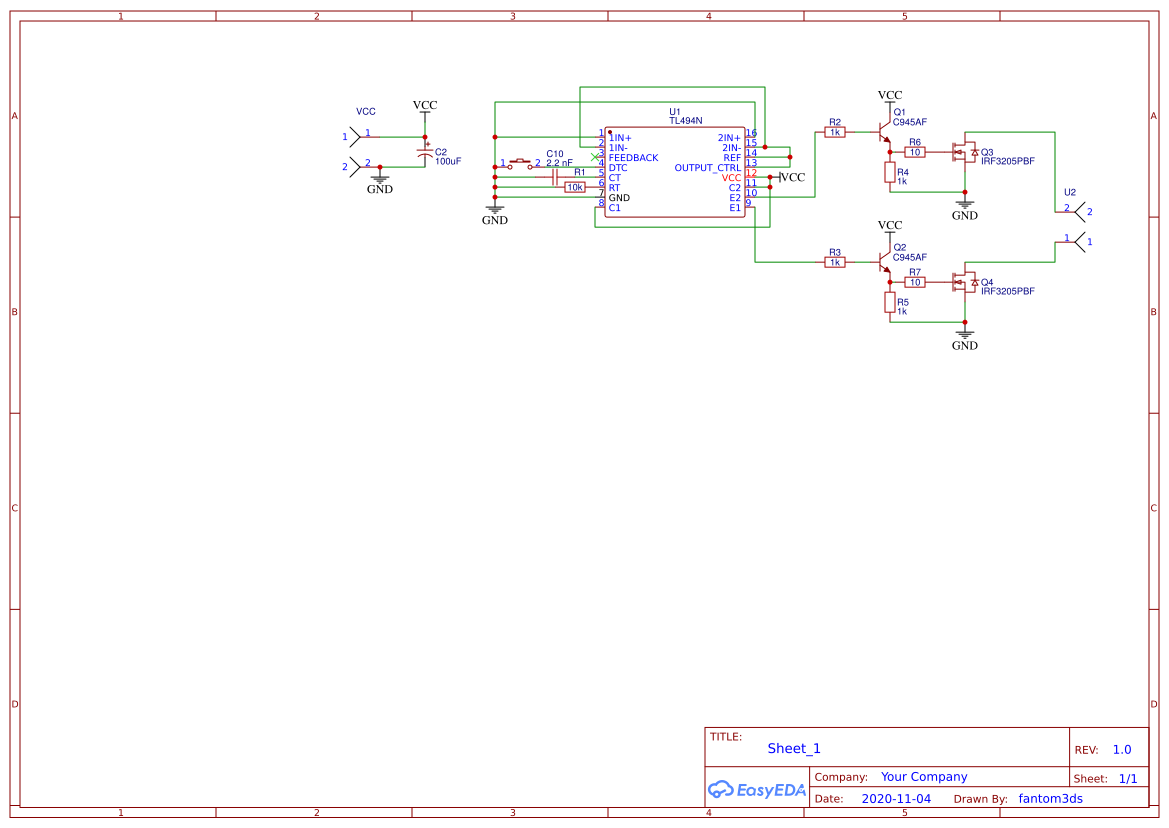Image resolution: width=1169 pixels, height=828 pixels.
Task: Select the Q2 transistor symbol
Action: pos(884,262)
